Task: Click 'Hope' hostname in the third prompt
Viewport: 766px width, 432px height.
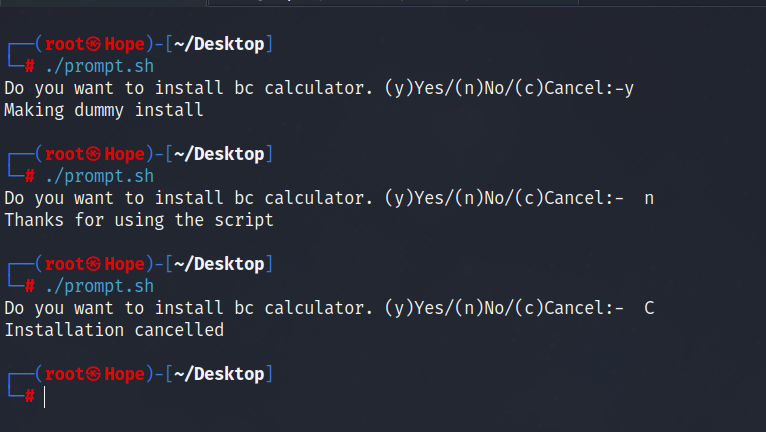Action: click(x=124, y=265)
